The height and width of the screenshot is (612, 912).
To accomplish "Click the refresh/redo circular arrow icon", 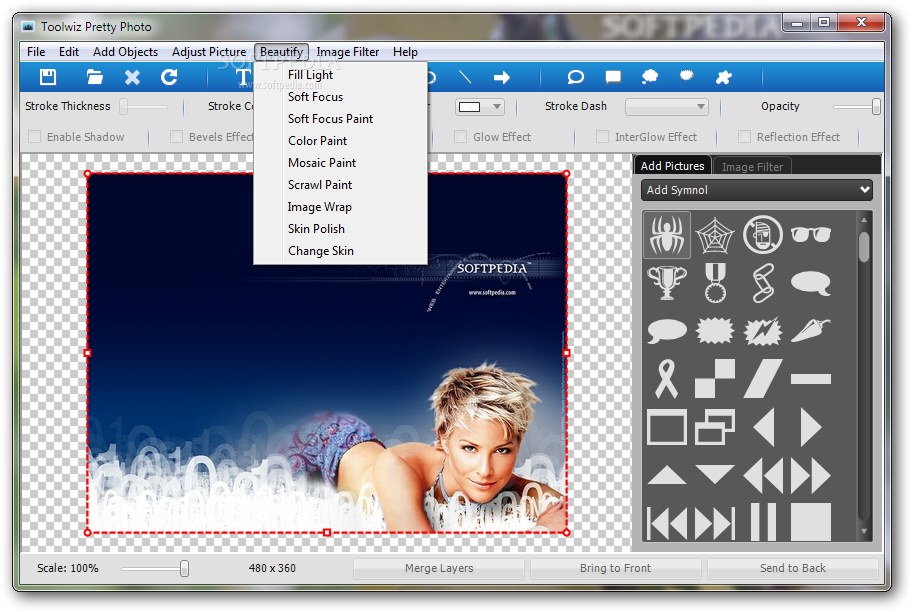I will (169, 77).
